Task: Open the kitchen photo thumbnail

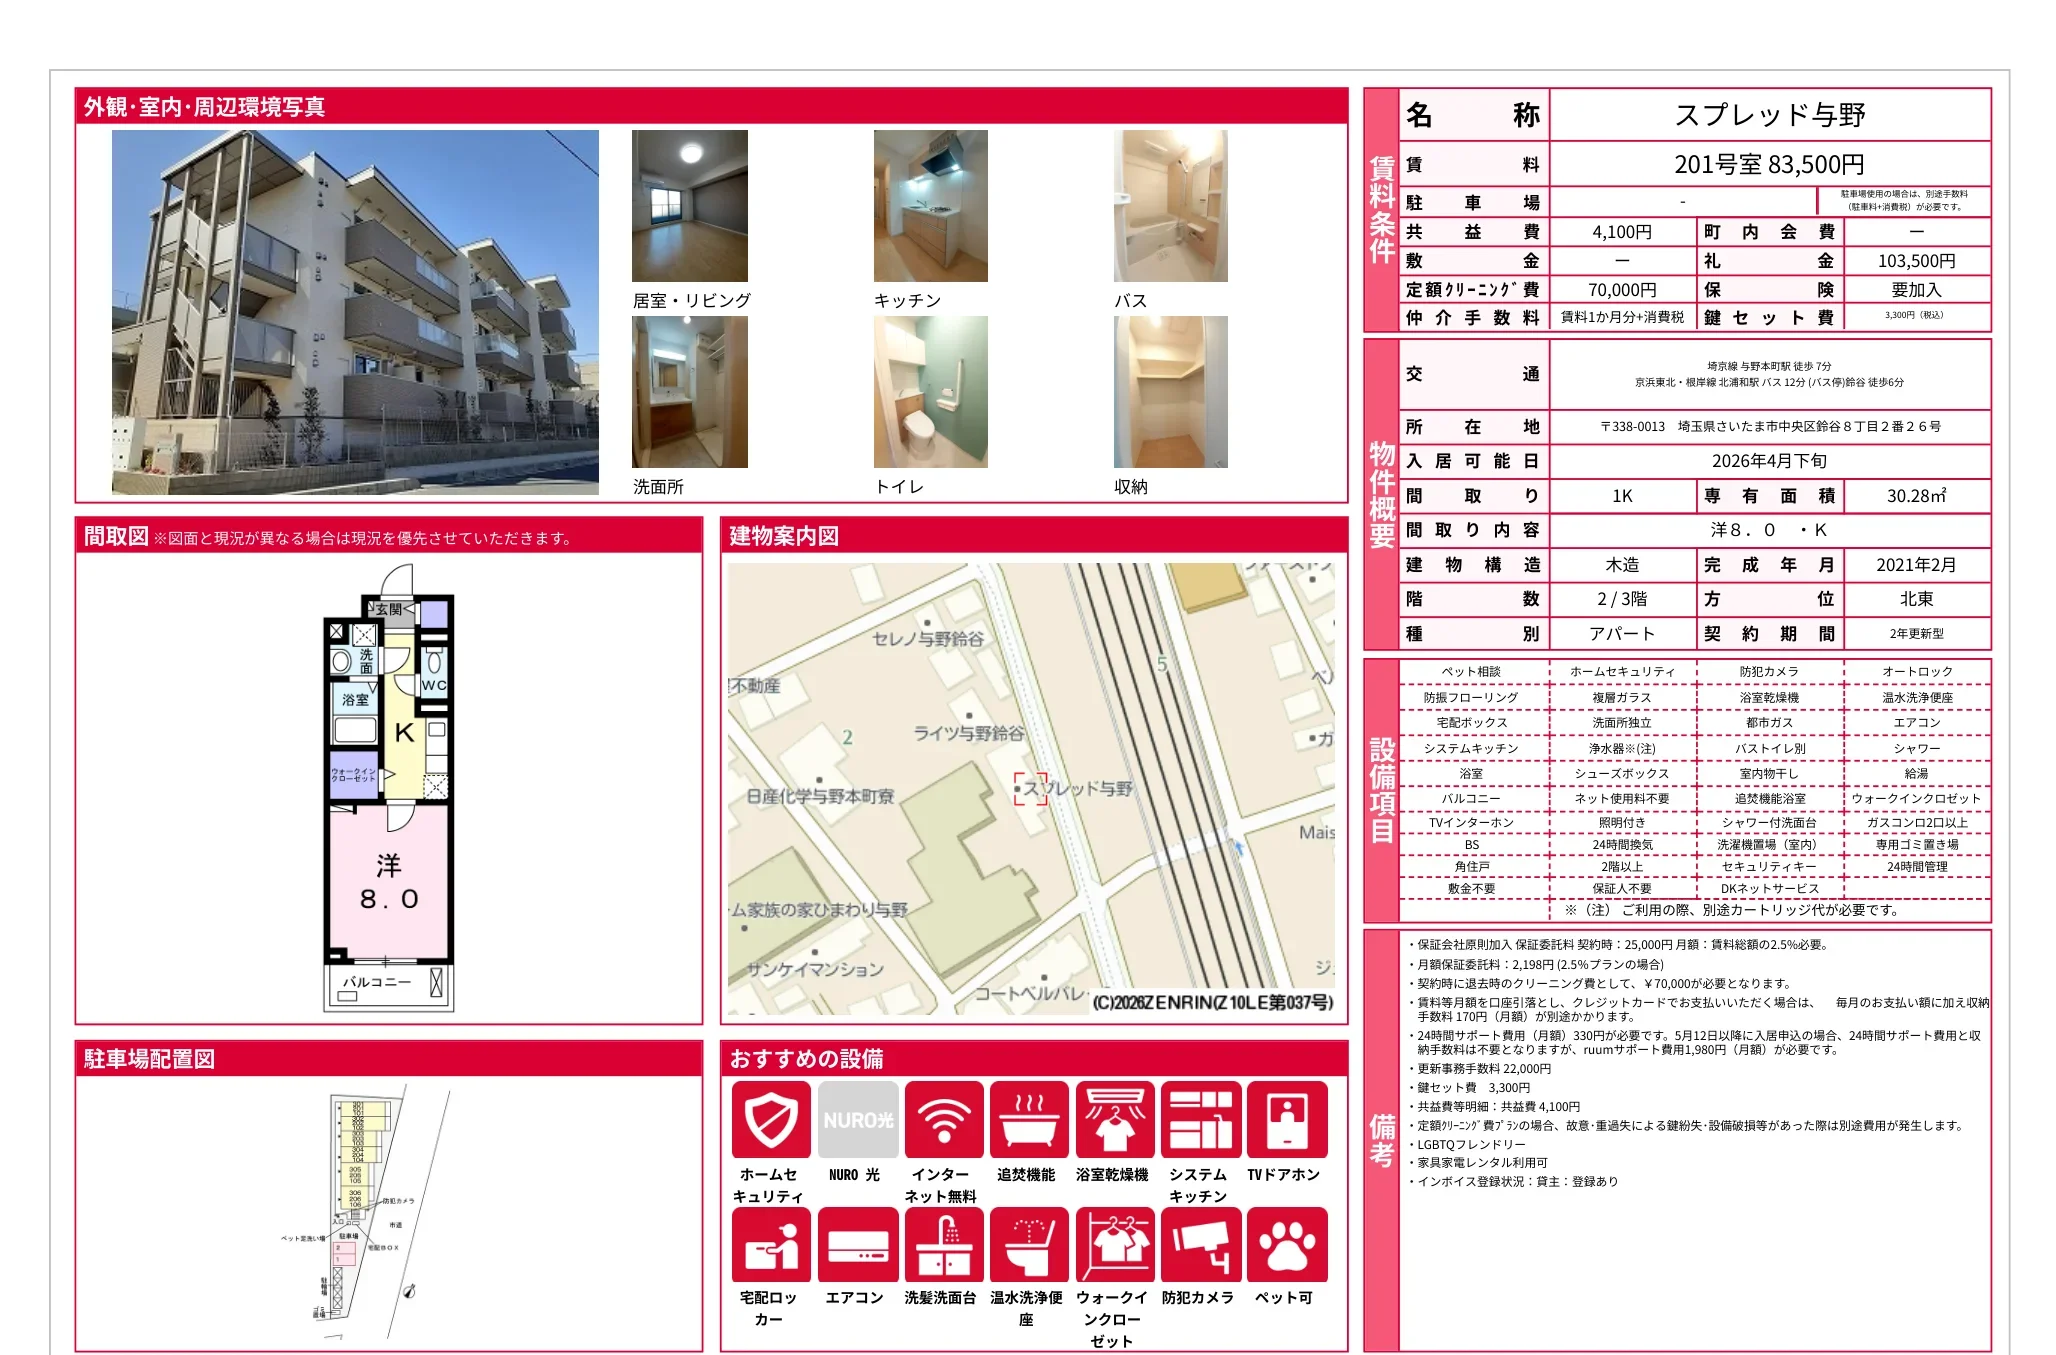Action: [930, 206]
